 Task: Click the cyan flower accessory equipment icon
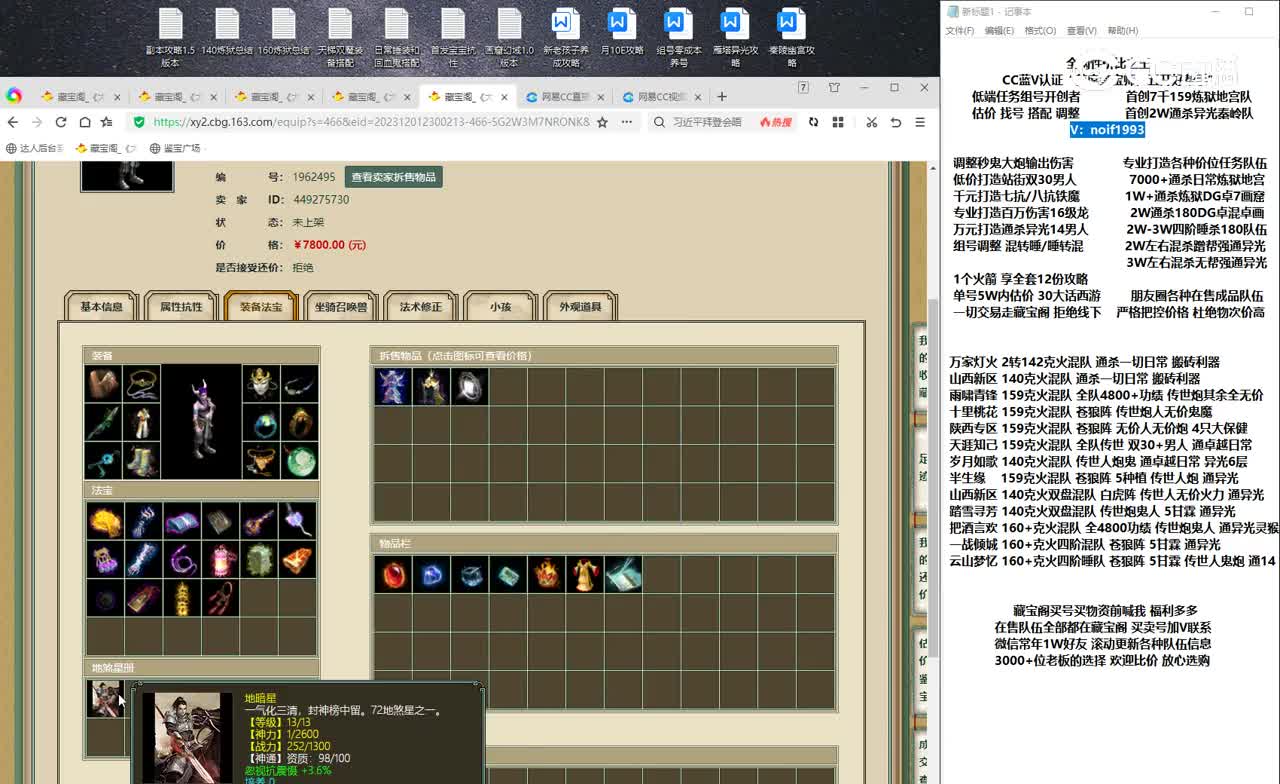tap(103, 461)
